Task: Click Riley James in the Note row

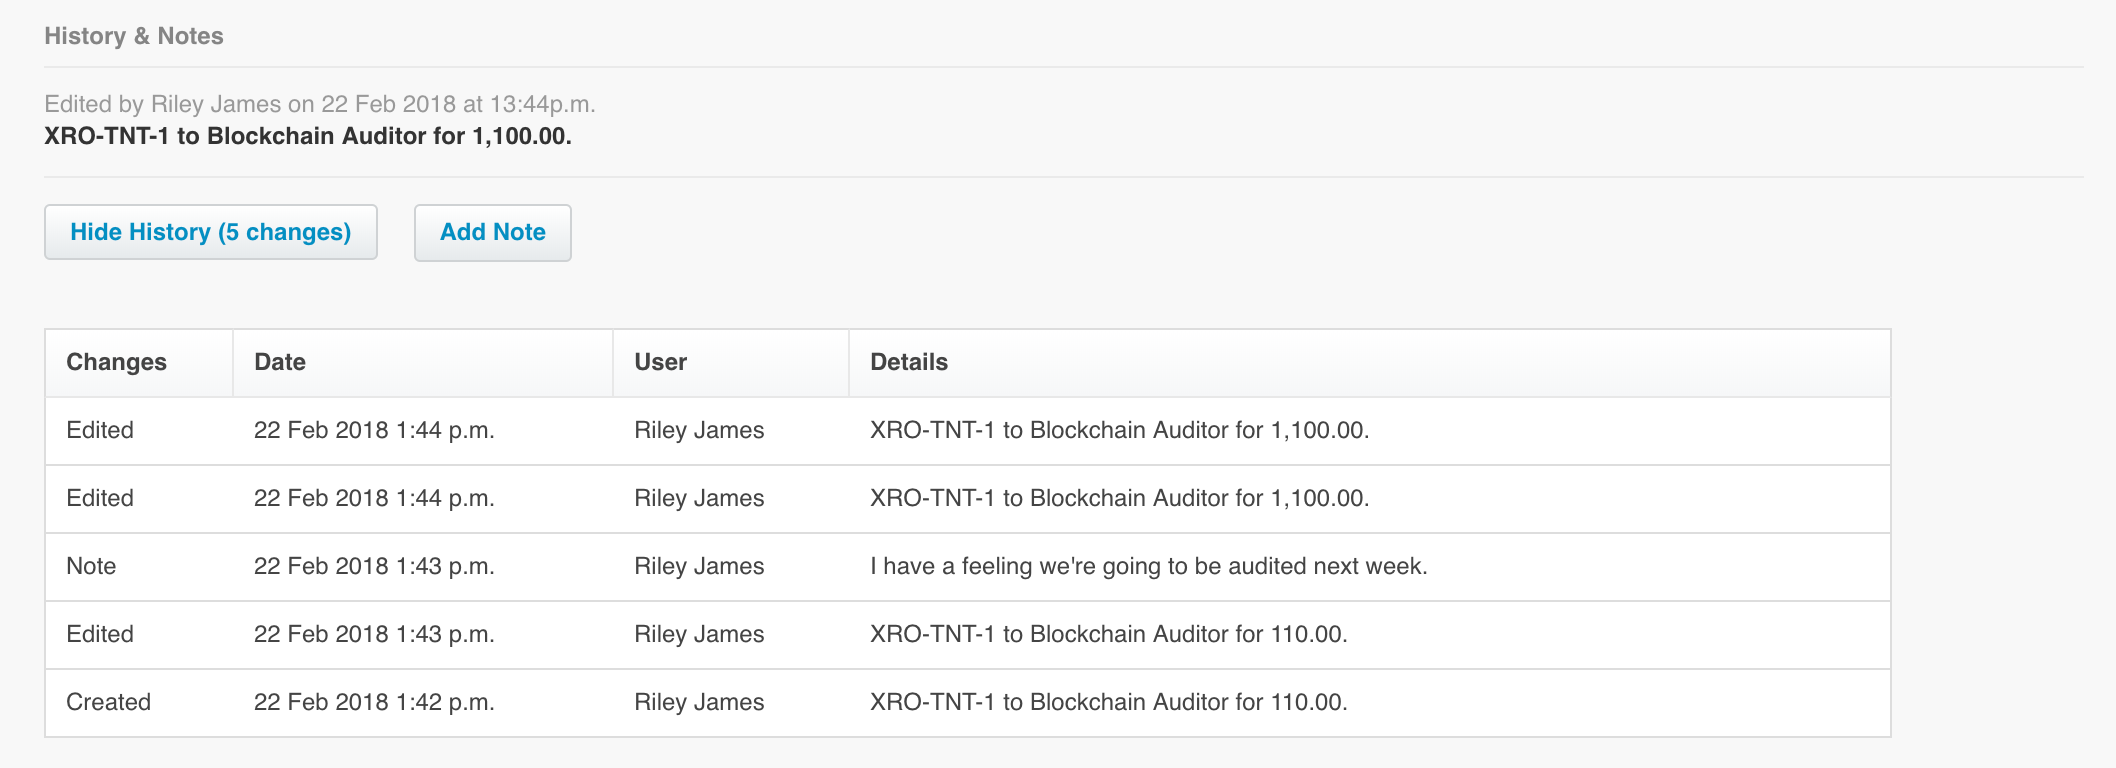Action: 699,566
